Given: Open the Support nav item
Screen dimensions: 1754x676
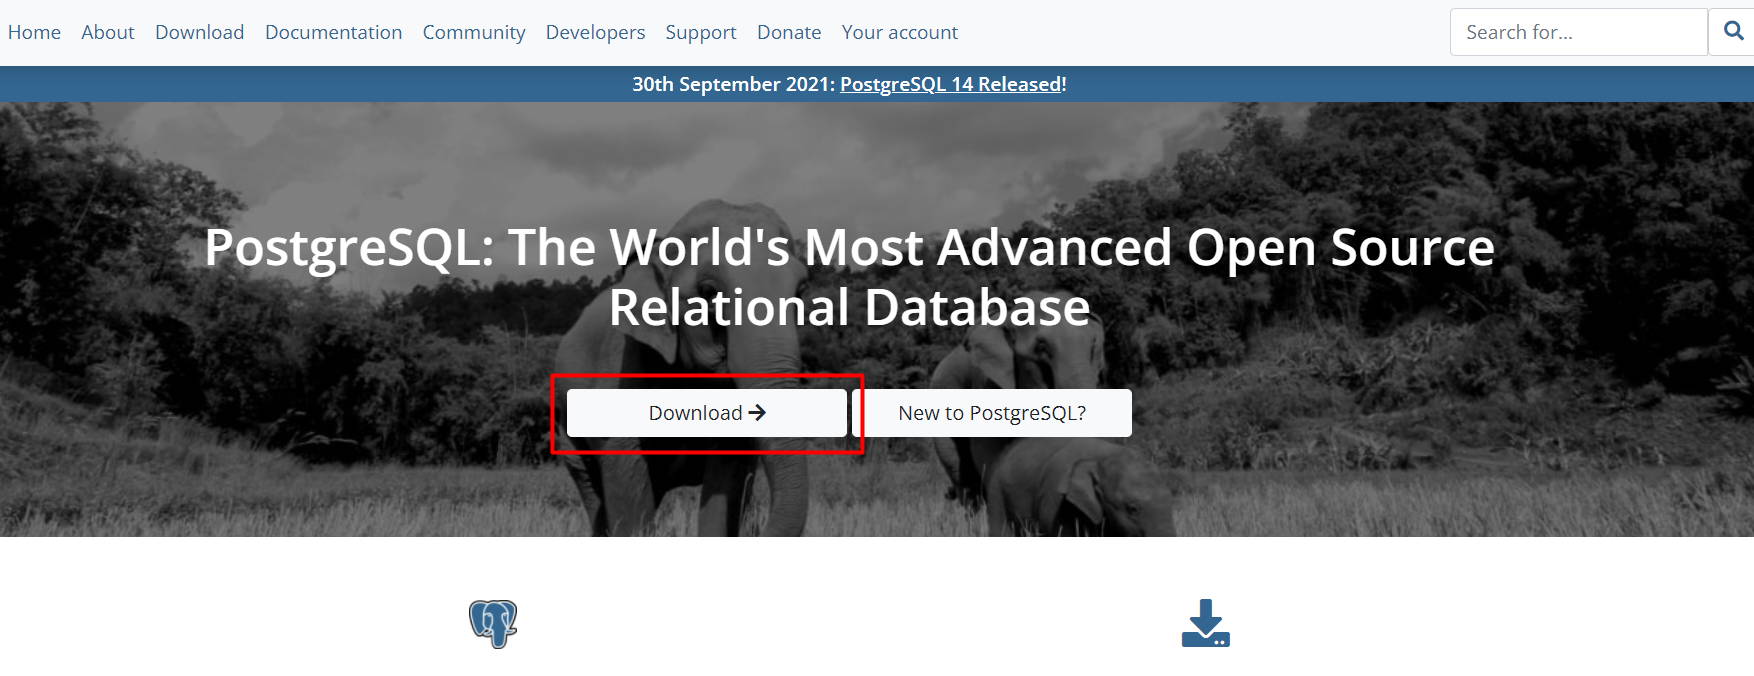Looking at the screenshot, I should [701, 32].
